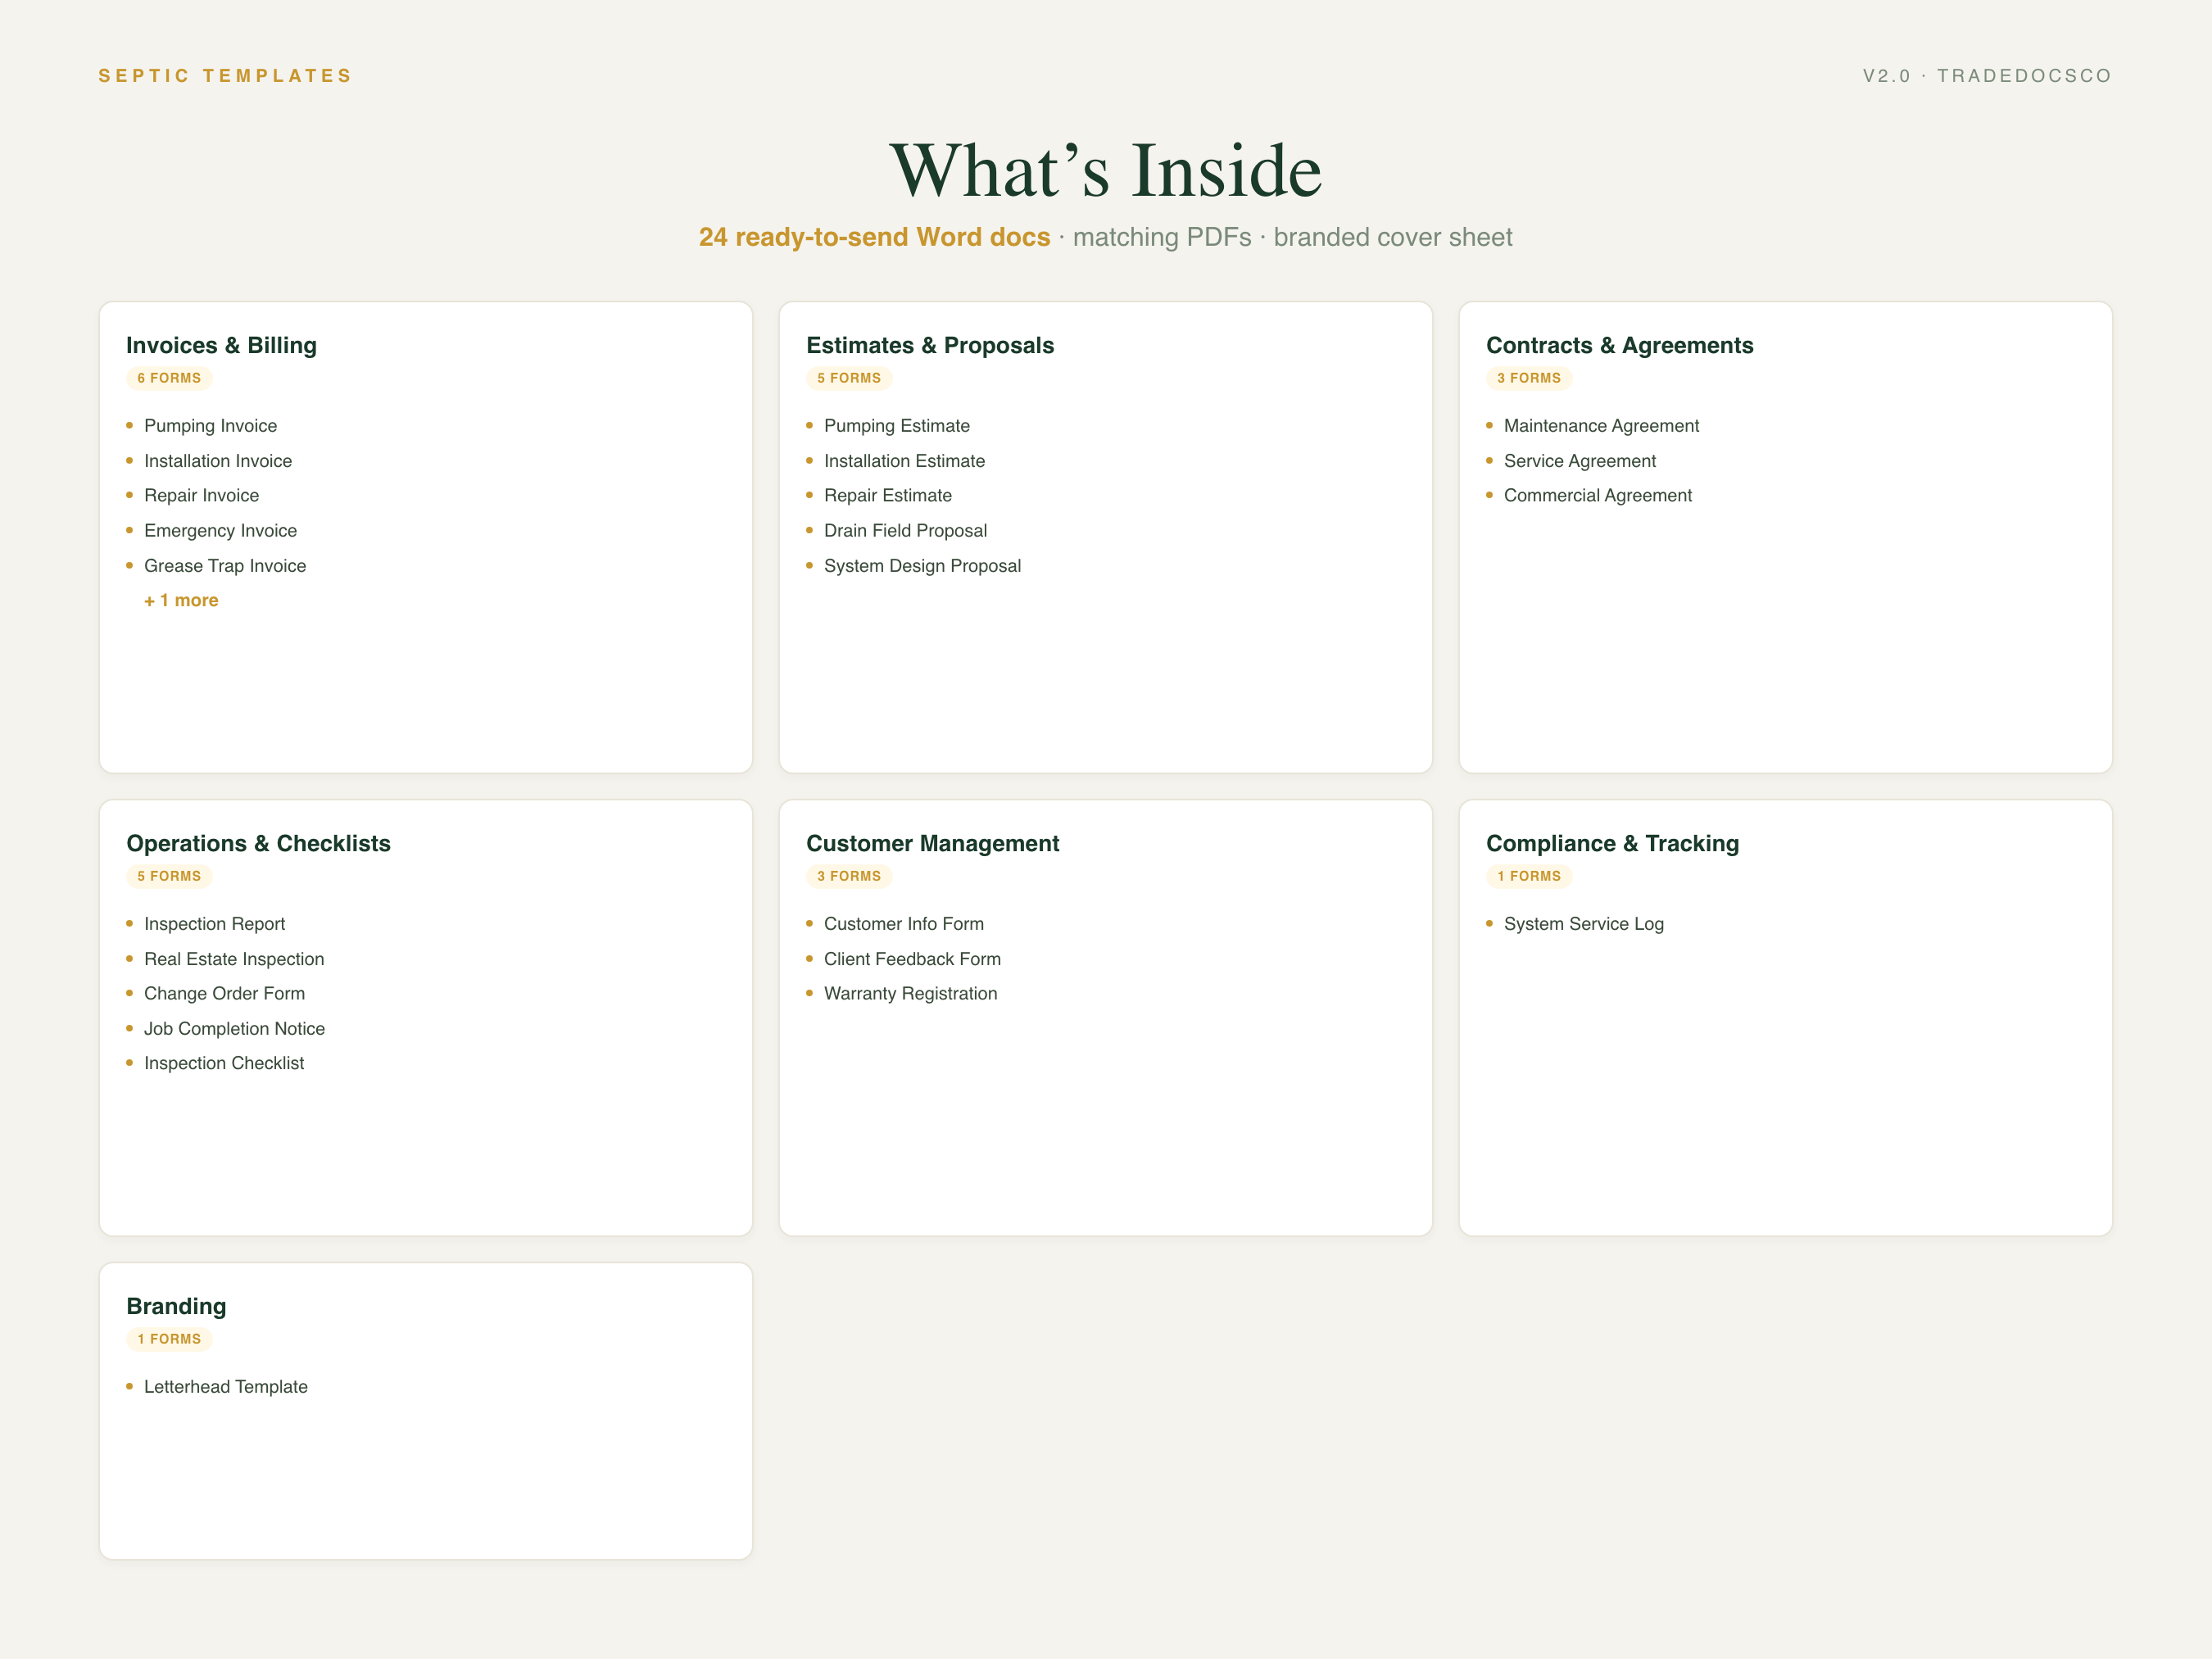
Task: Click the SEPTIC TEMPLATES header label
Action: (x=225, y=76)
